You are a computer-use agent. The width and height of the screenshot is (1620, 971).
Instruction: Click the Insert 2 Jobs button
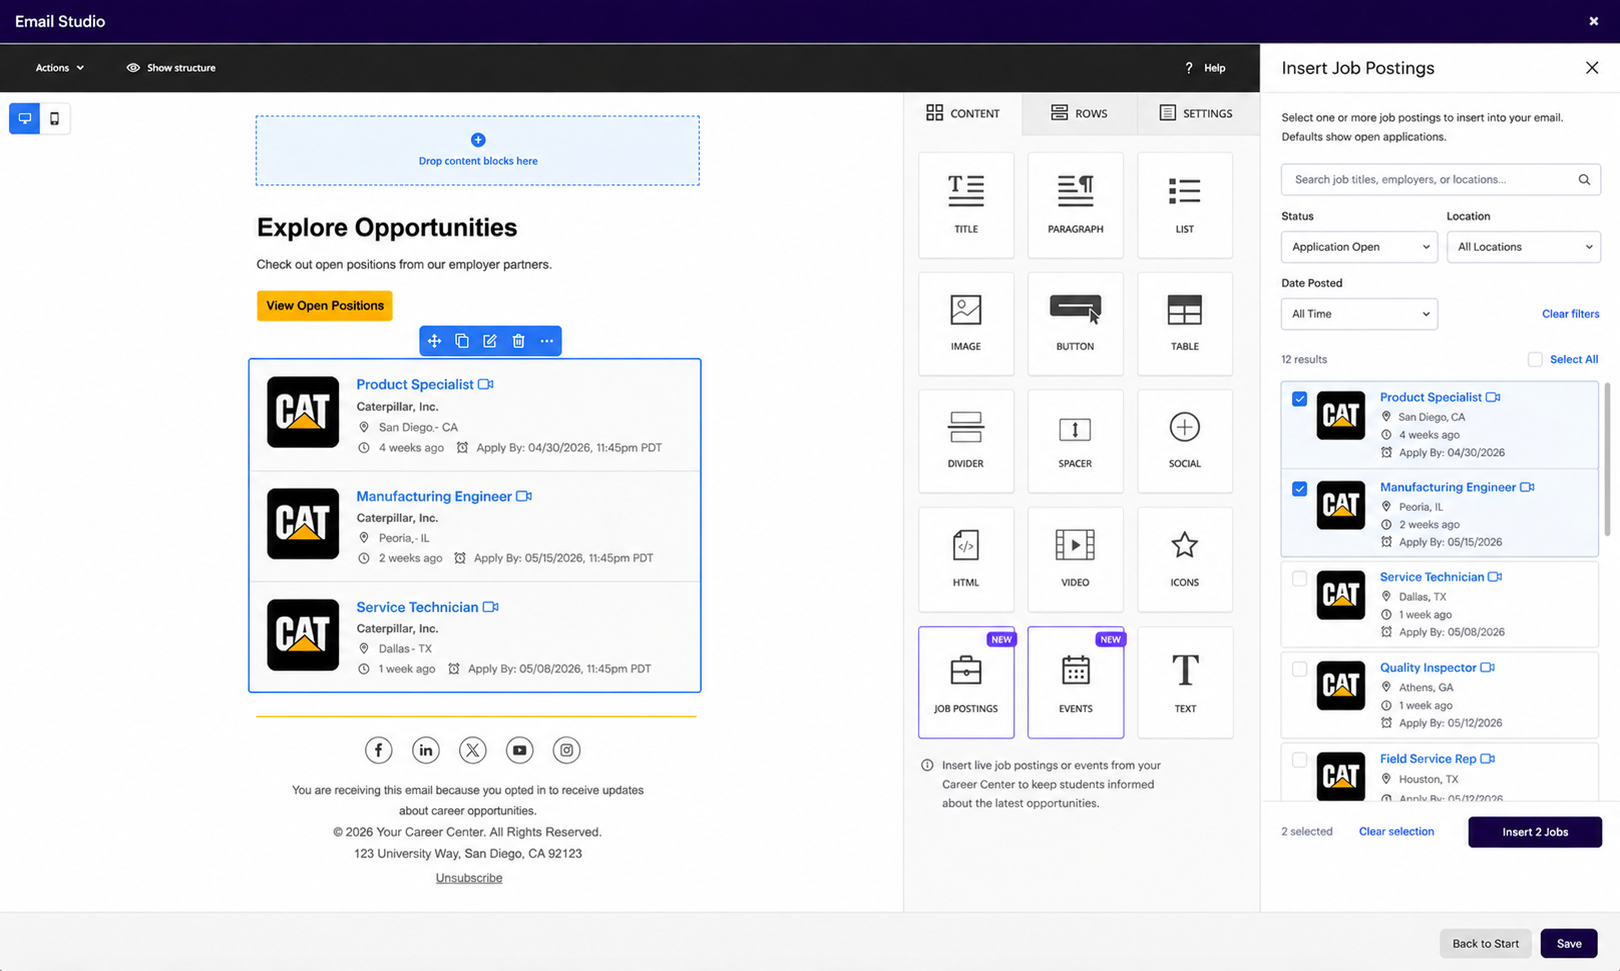coord(1535,832)
